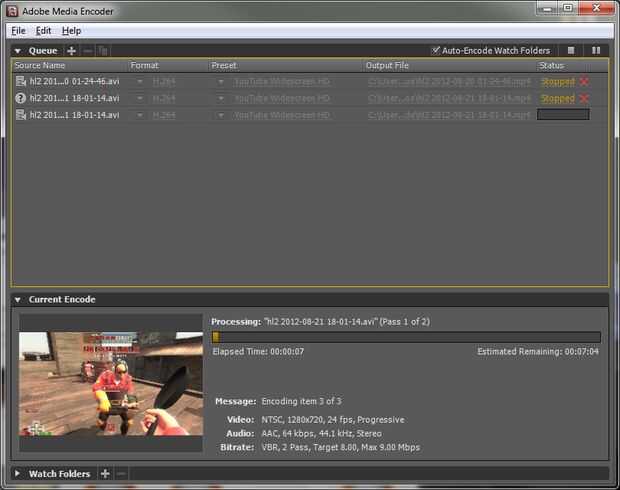Image resolution: width=620 pixels, height=490 pixels.
Task: Open Format dropdown for 01-24-46.avi row
Action: pyautogui.click(x=140, y=81)
